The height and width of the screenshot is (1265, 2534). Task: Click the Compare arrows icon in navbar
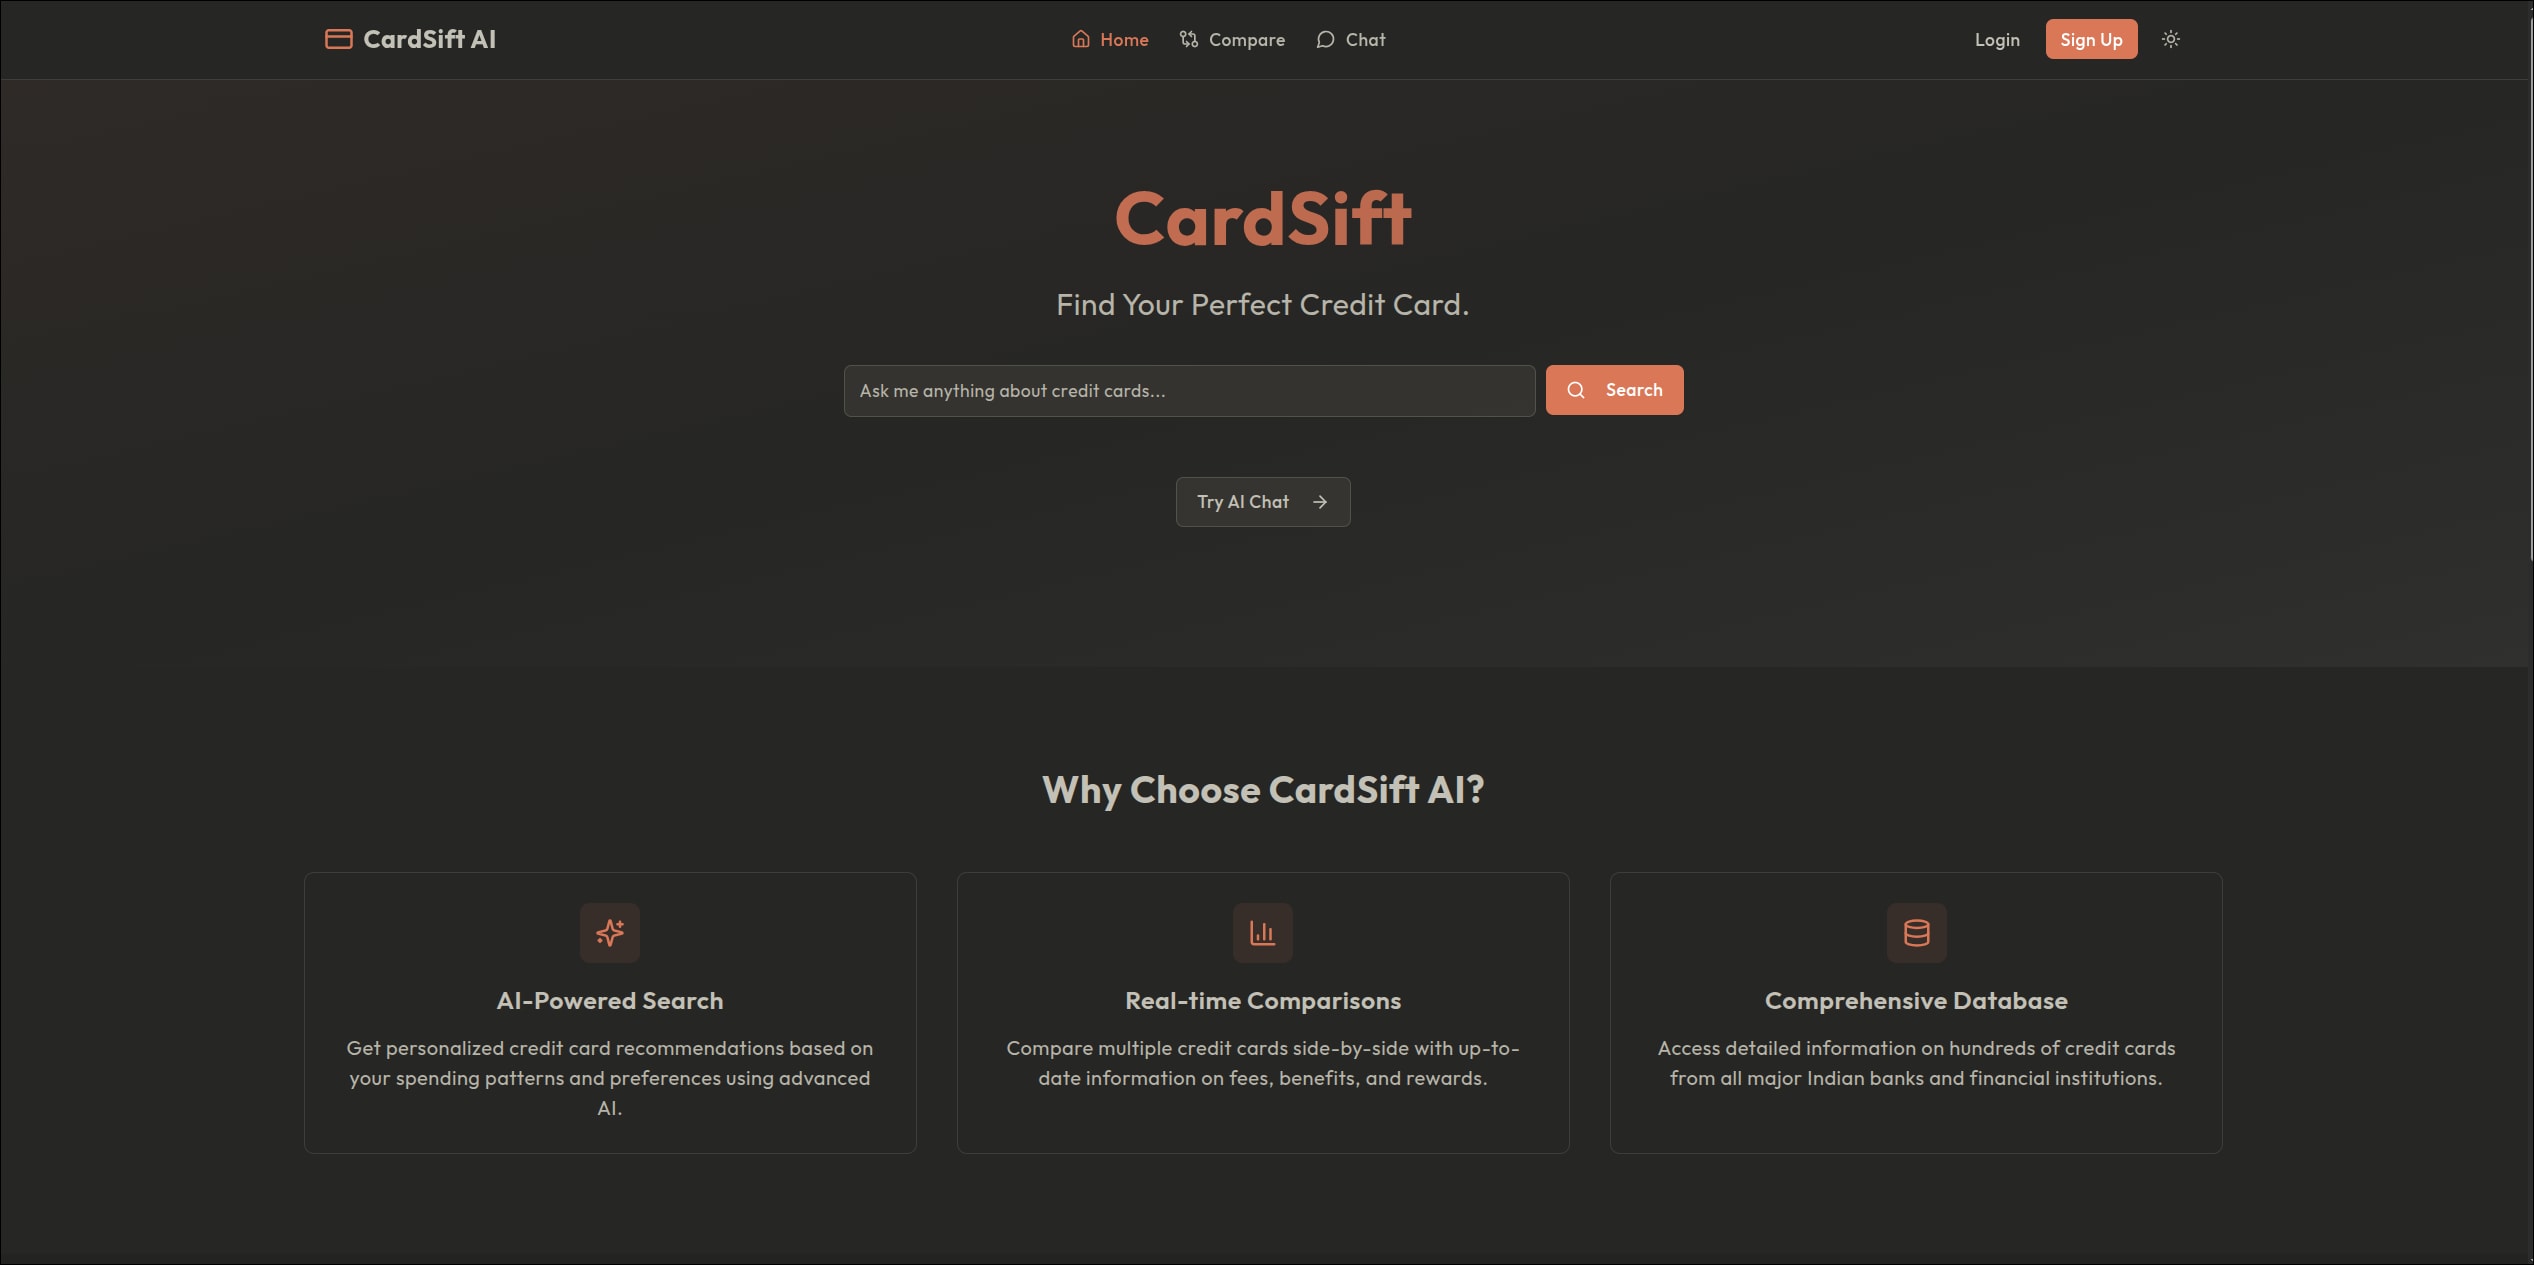[1188, 39]
